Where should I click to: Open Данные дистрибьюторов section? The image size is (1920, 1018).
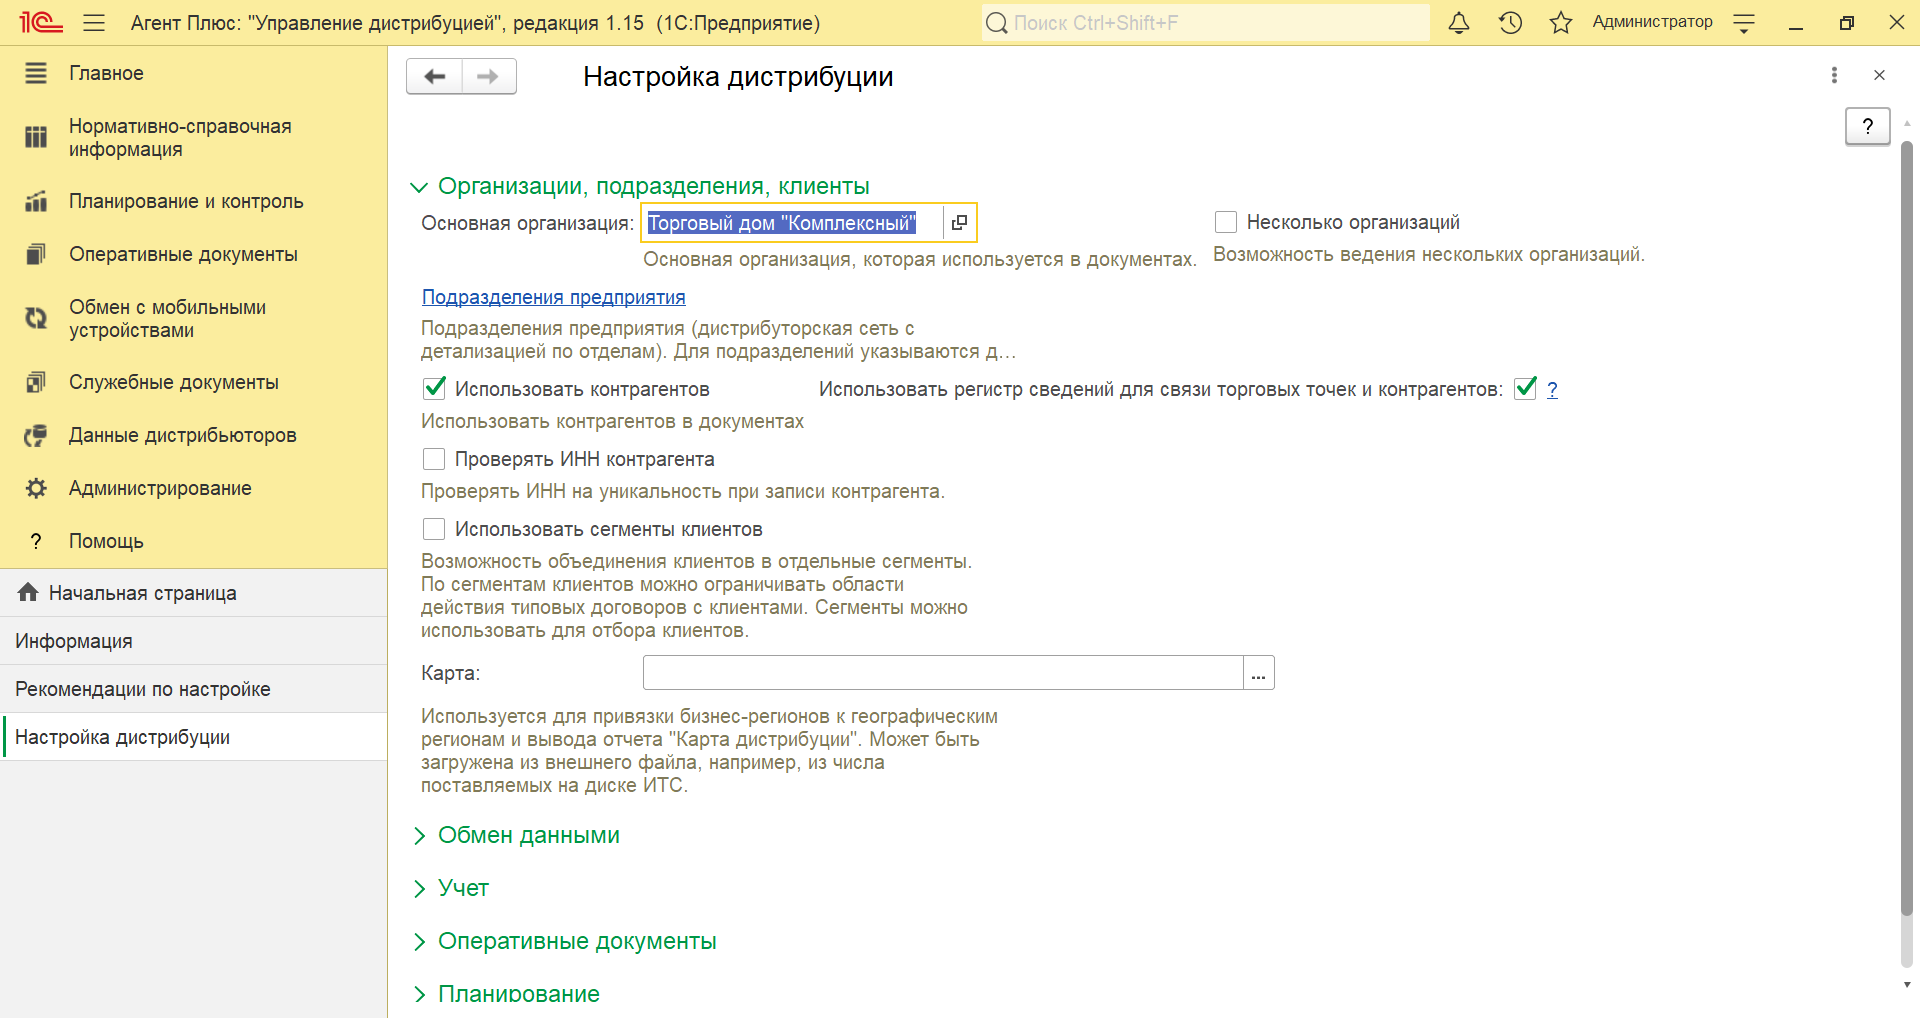183,435
